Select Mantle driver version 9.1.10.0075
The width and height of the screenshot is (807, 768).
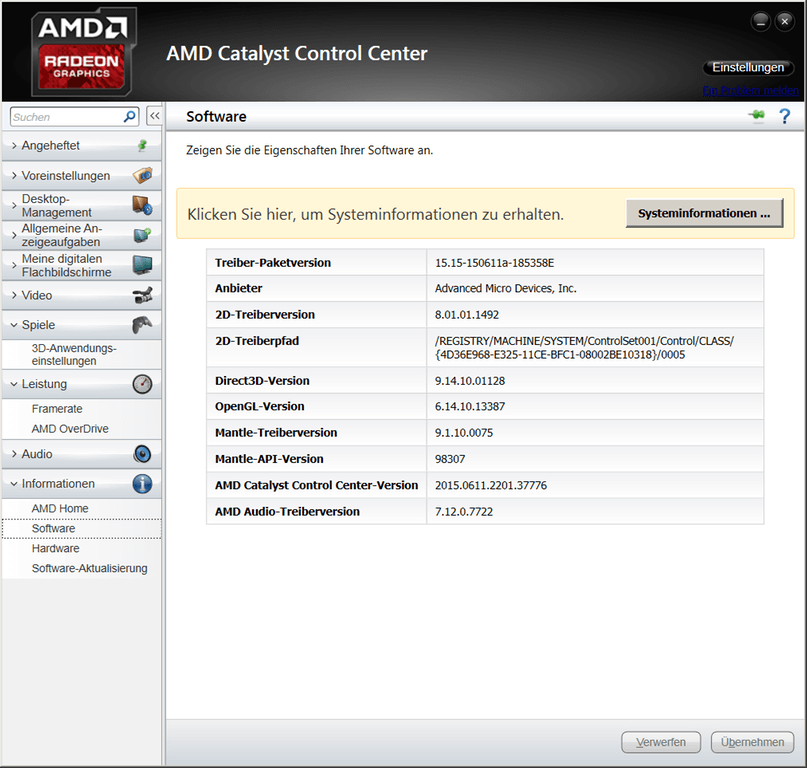(x=464, y=433)
